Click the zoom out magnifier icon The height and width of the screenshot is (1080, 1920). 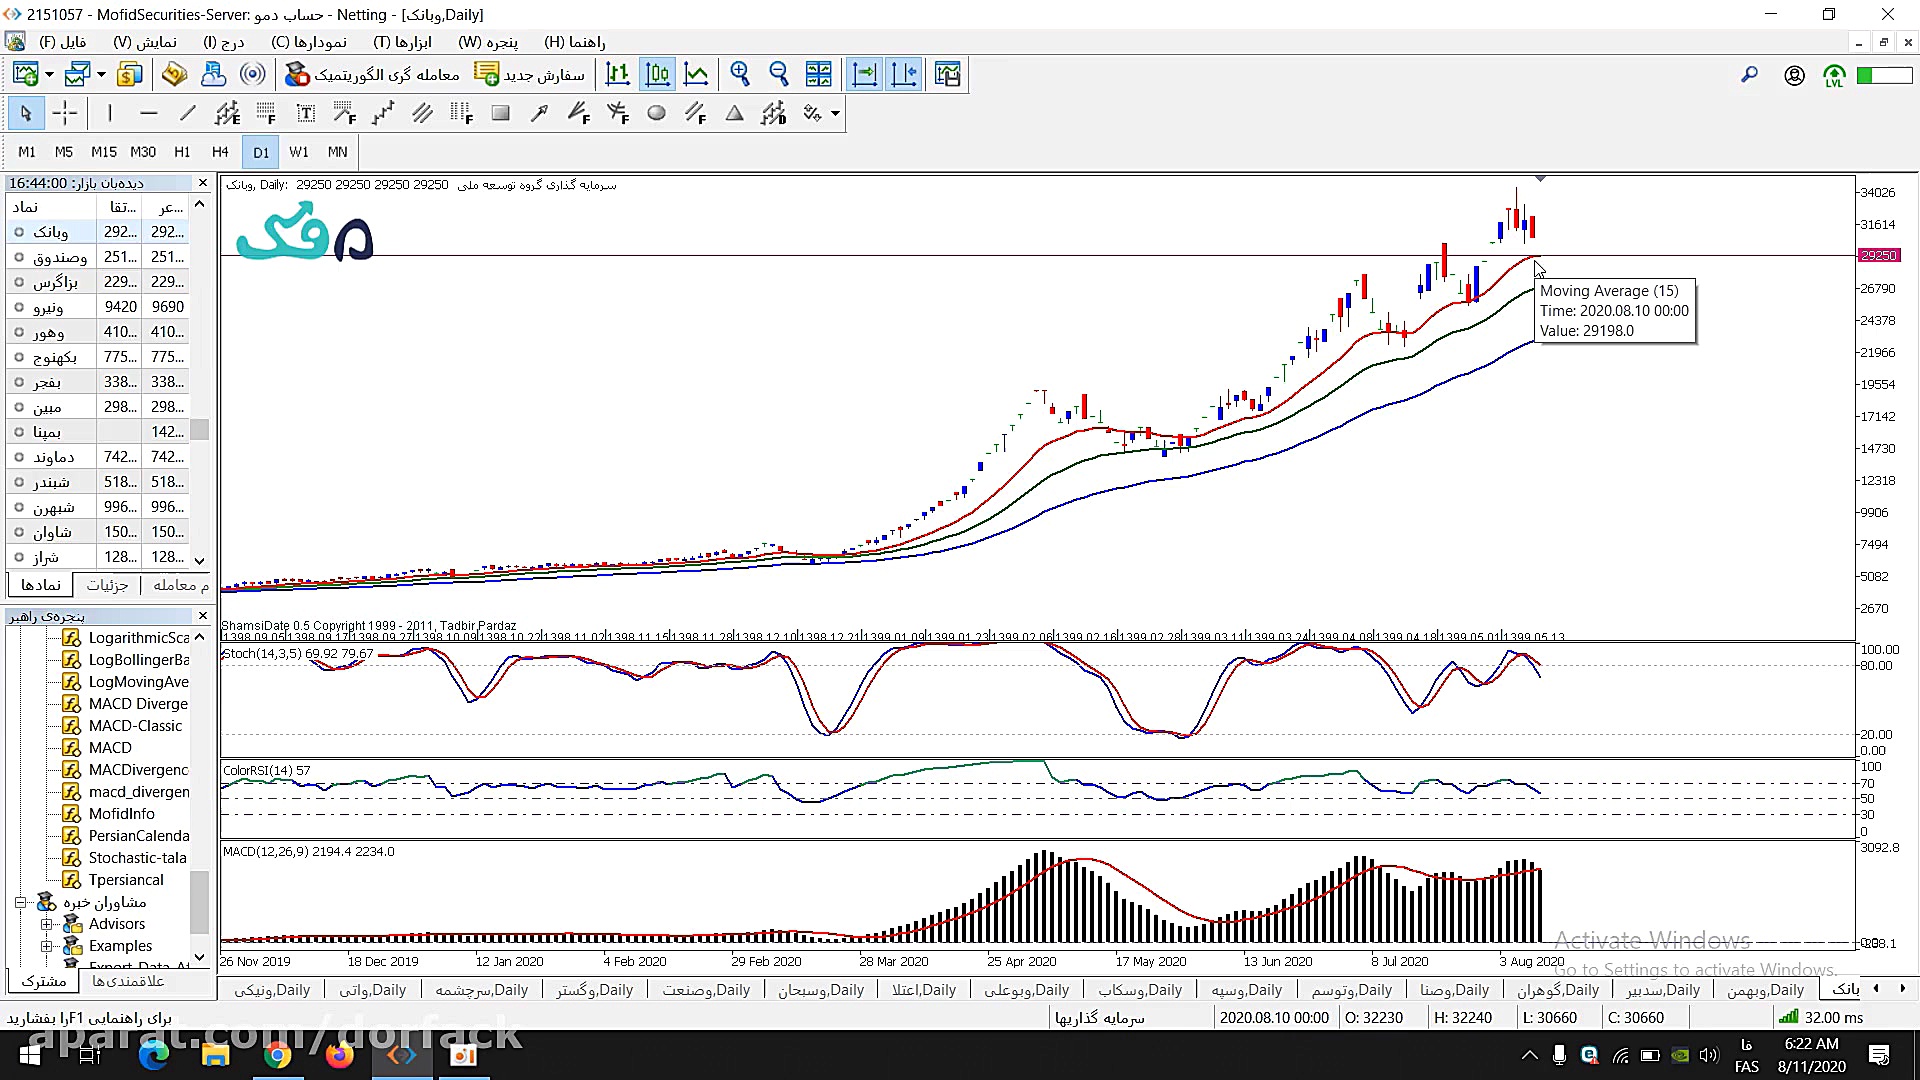(779, 74)
